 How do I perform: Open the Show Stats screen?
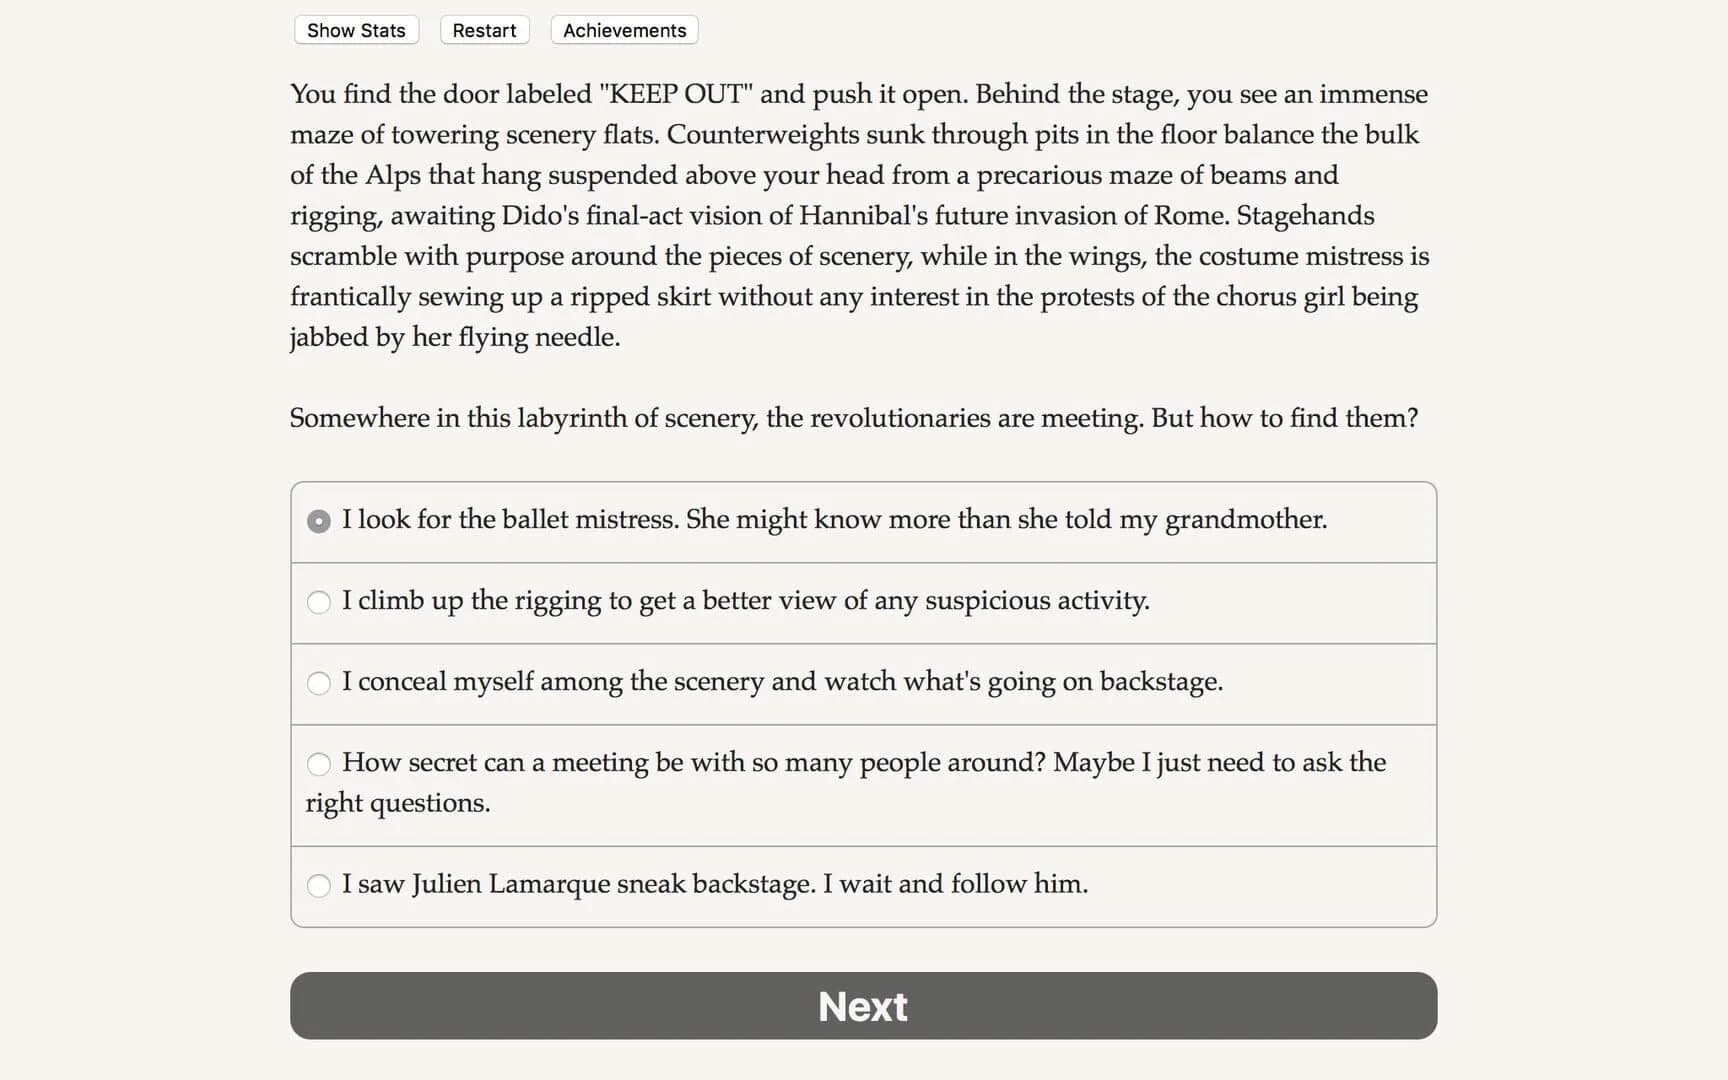pos(356,30)
